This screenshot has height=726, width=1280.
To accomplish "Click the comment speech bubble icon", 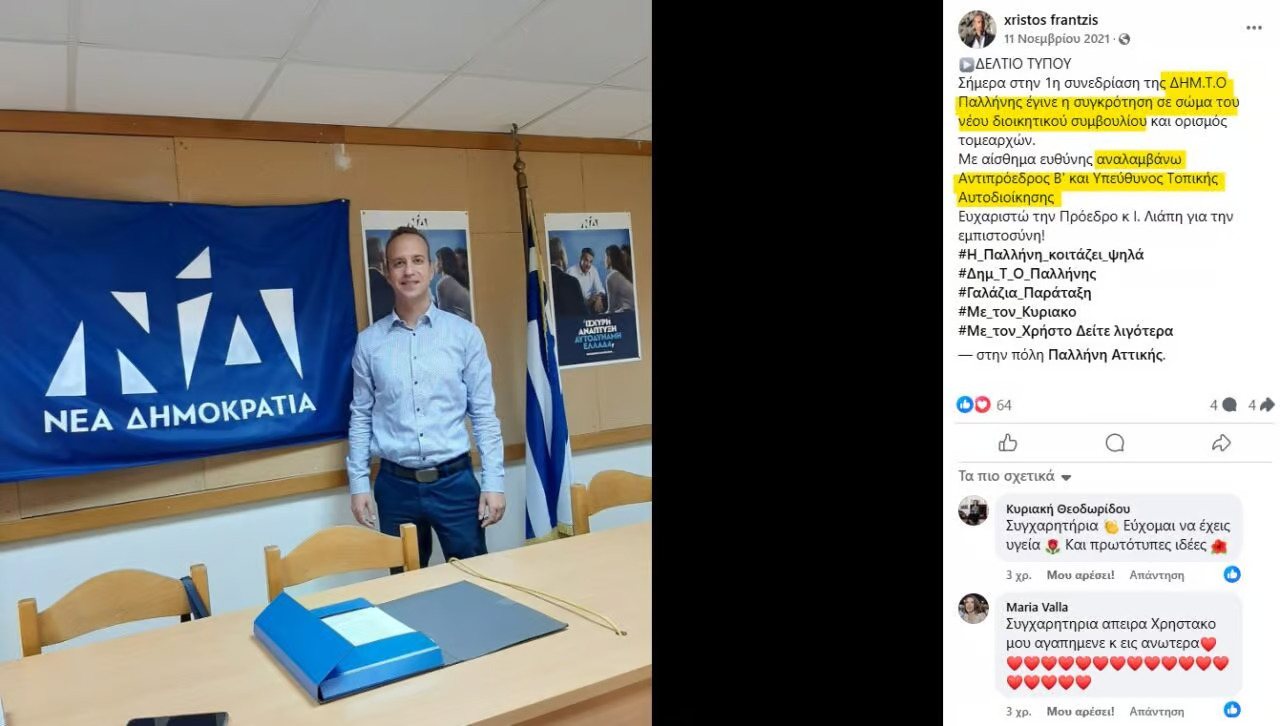I will point(1115,443).
